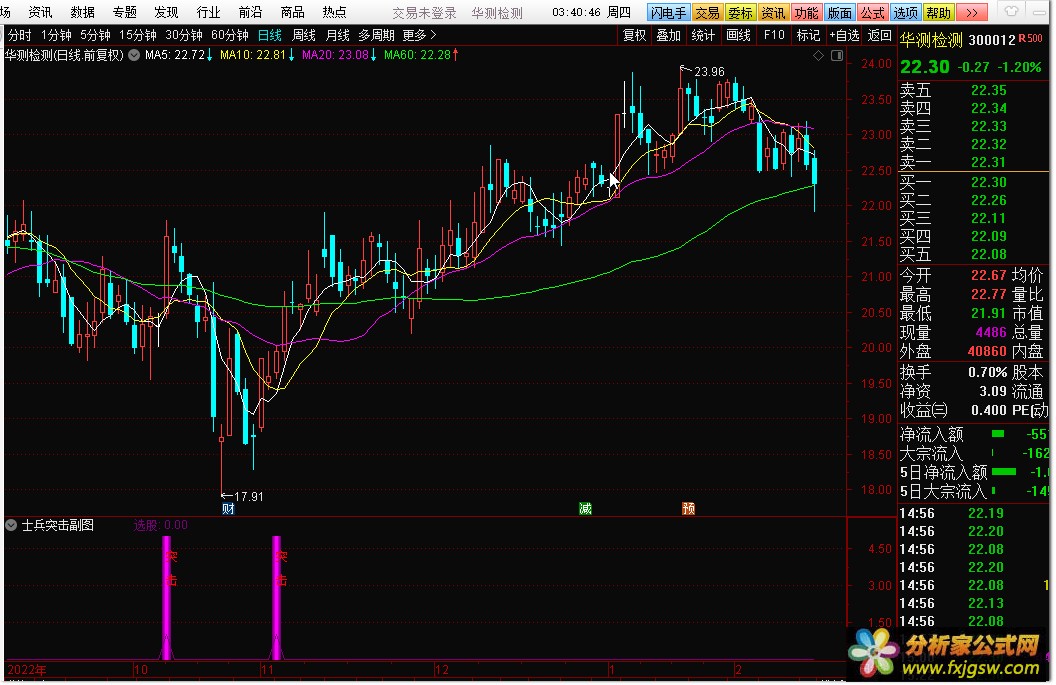Click the 标记 mark button
Screen dimensions: 1056x685
(x=808, y=35)
